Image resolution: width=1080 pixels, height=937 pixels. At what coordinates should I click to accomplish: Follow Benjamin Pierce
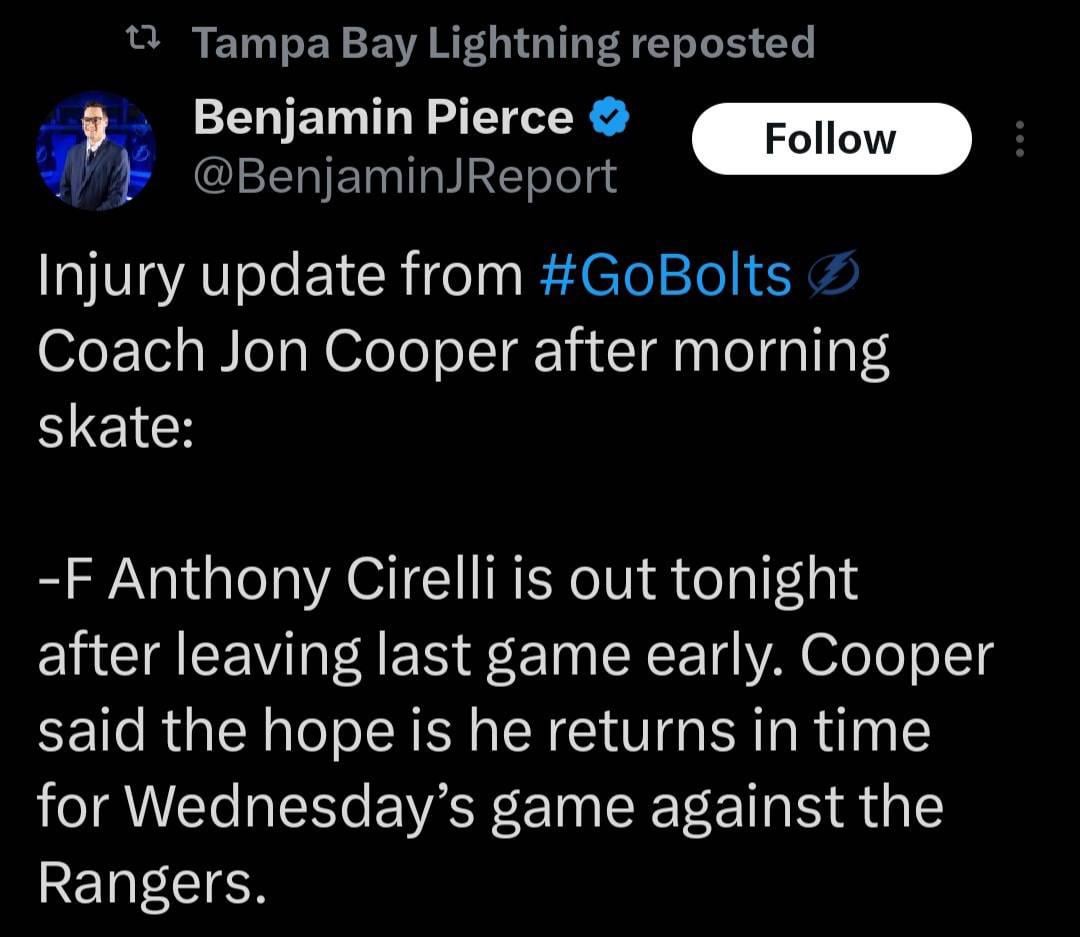point(830,139)
